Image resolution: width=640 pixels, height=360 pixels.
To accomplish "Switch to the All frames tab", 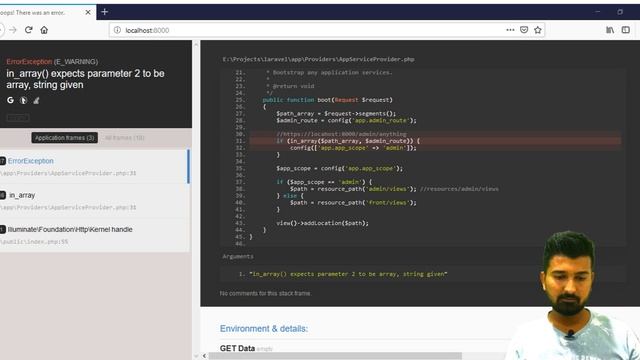I will 124,138.
